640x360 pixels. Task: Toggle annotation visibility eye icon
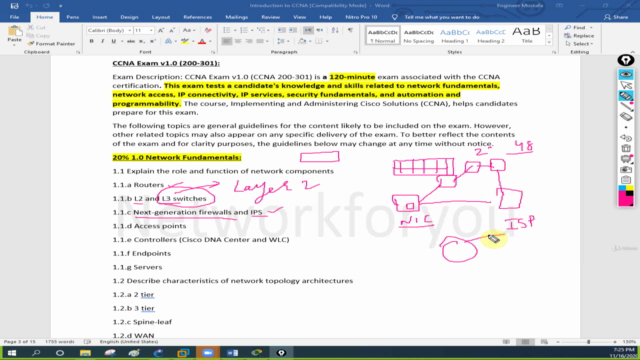[x=626, y=74]
